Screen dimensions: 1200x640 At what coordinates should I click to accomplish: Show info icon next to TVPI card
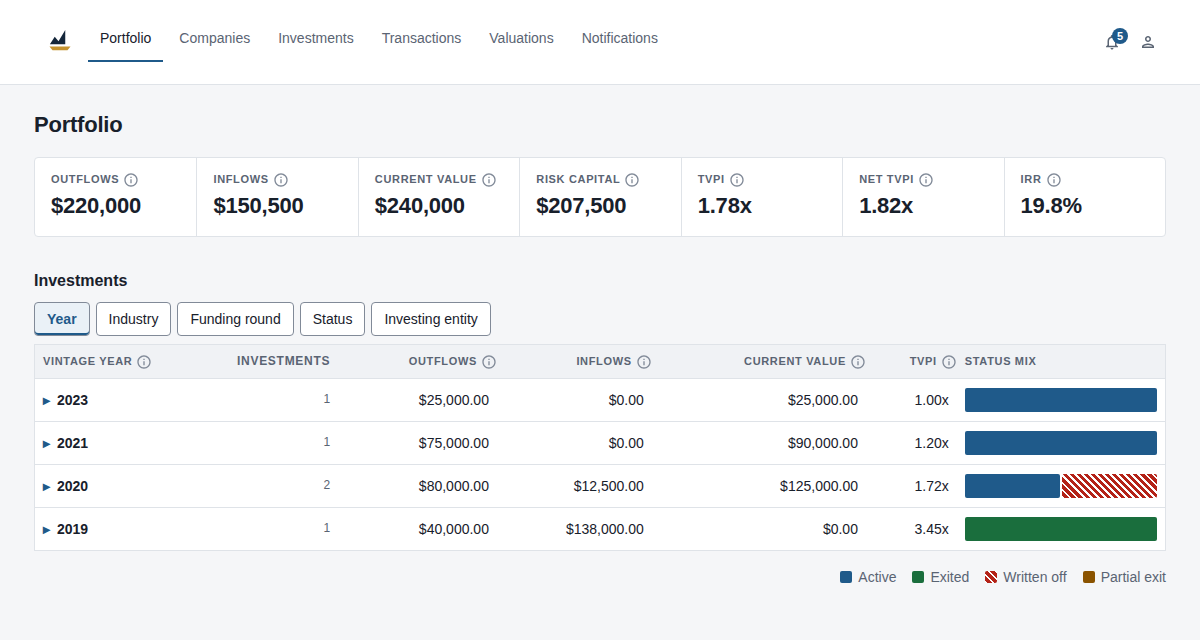(x=737, y=180)
